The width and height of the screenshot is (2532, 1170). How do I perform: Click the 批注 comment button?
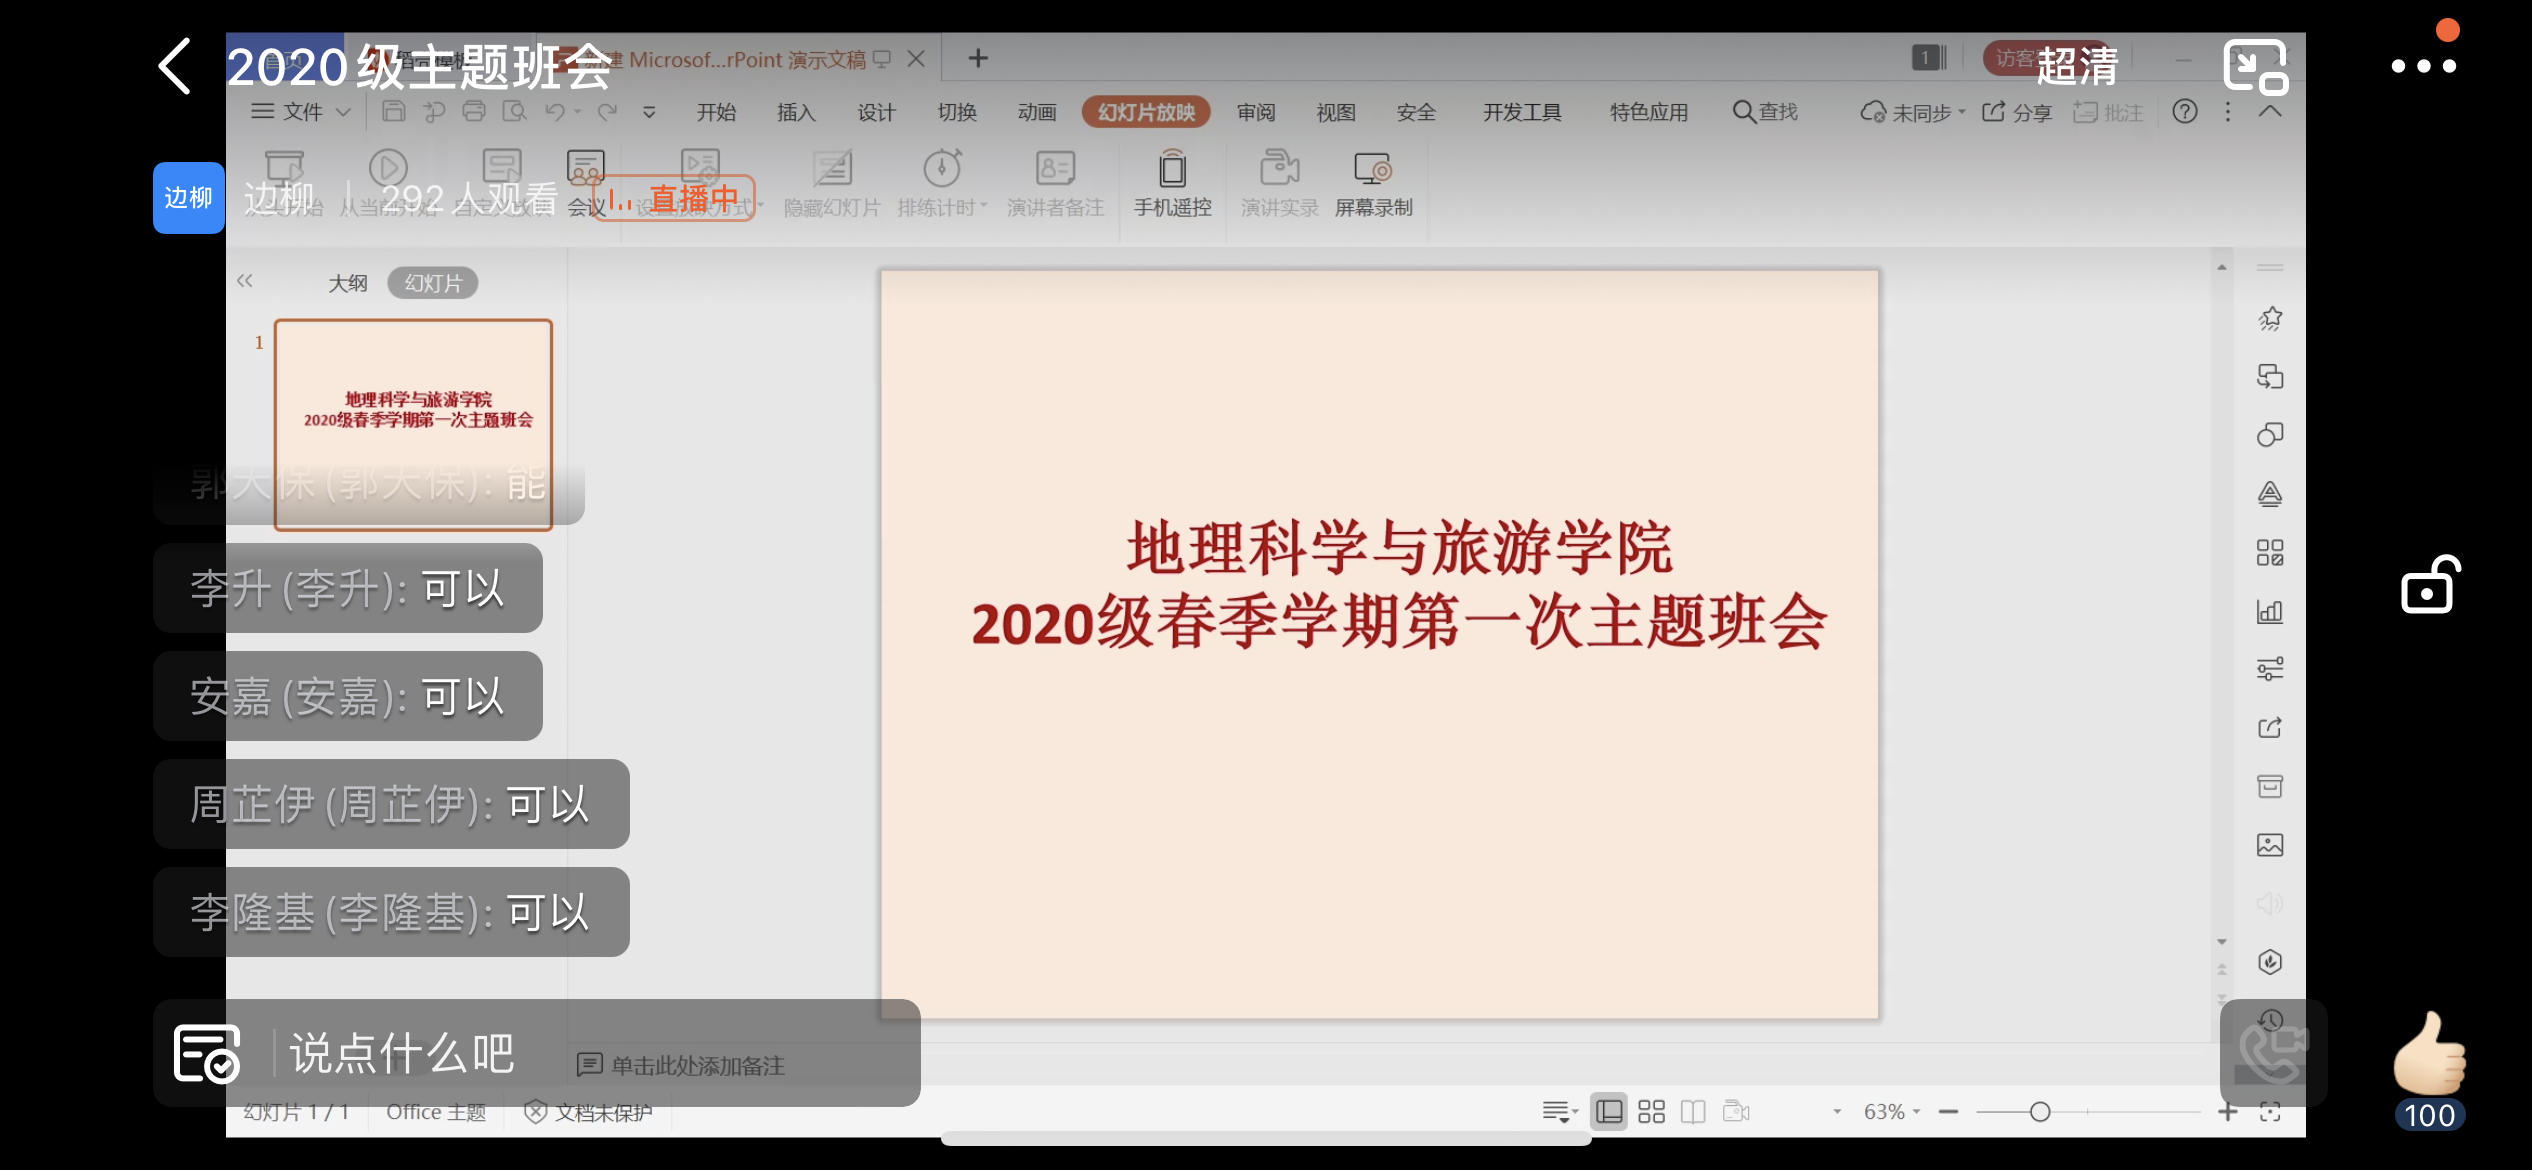pyautogui.click(x=2108, y=112)
